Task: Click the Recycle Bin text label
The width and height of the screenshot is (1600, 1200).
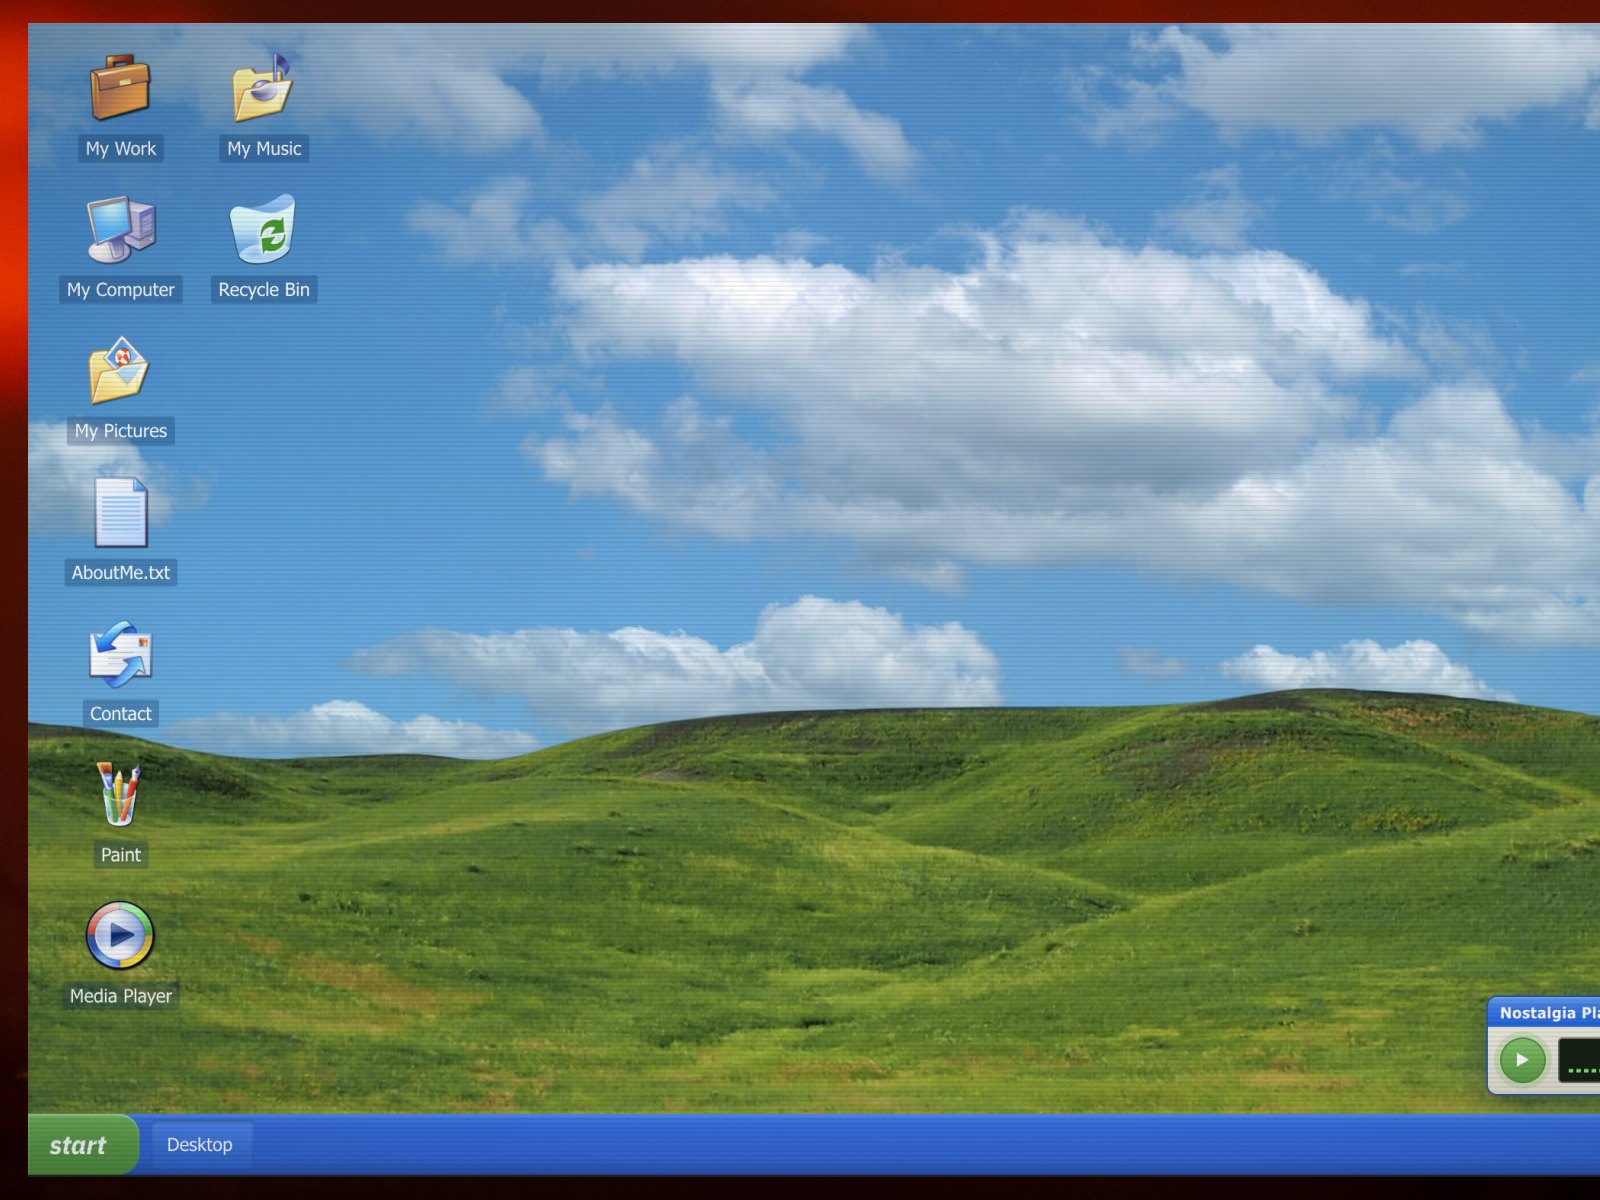Action: (x=264, y=290)
